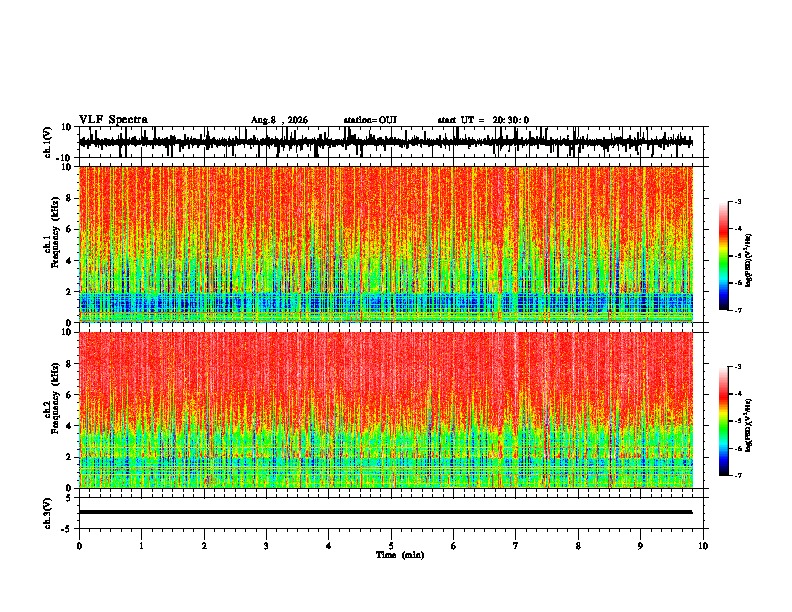This screenshot has height=612, width=792.
Task: Click the ch.2 spectrogram color scale bar
Action: point(723,421)
